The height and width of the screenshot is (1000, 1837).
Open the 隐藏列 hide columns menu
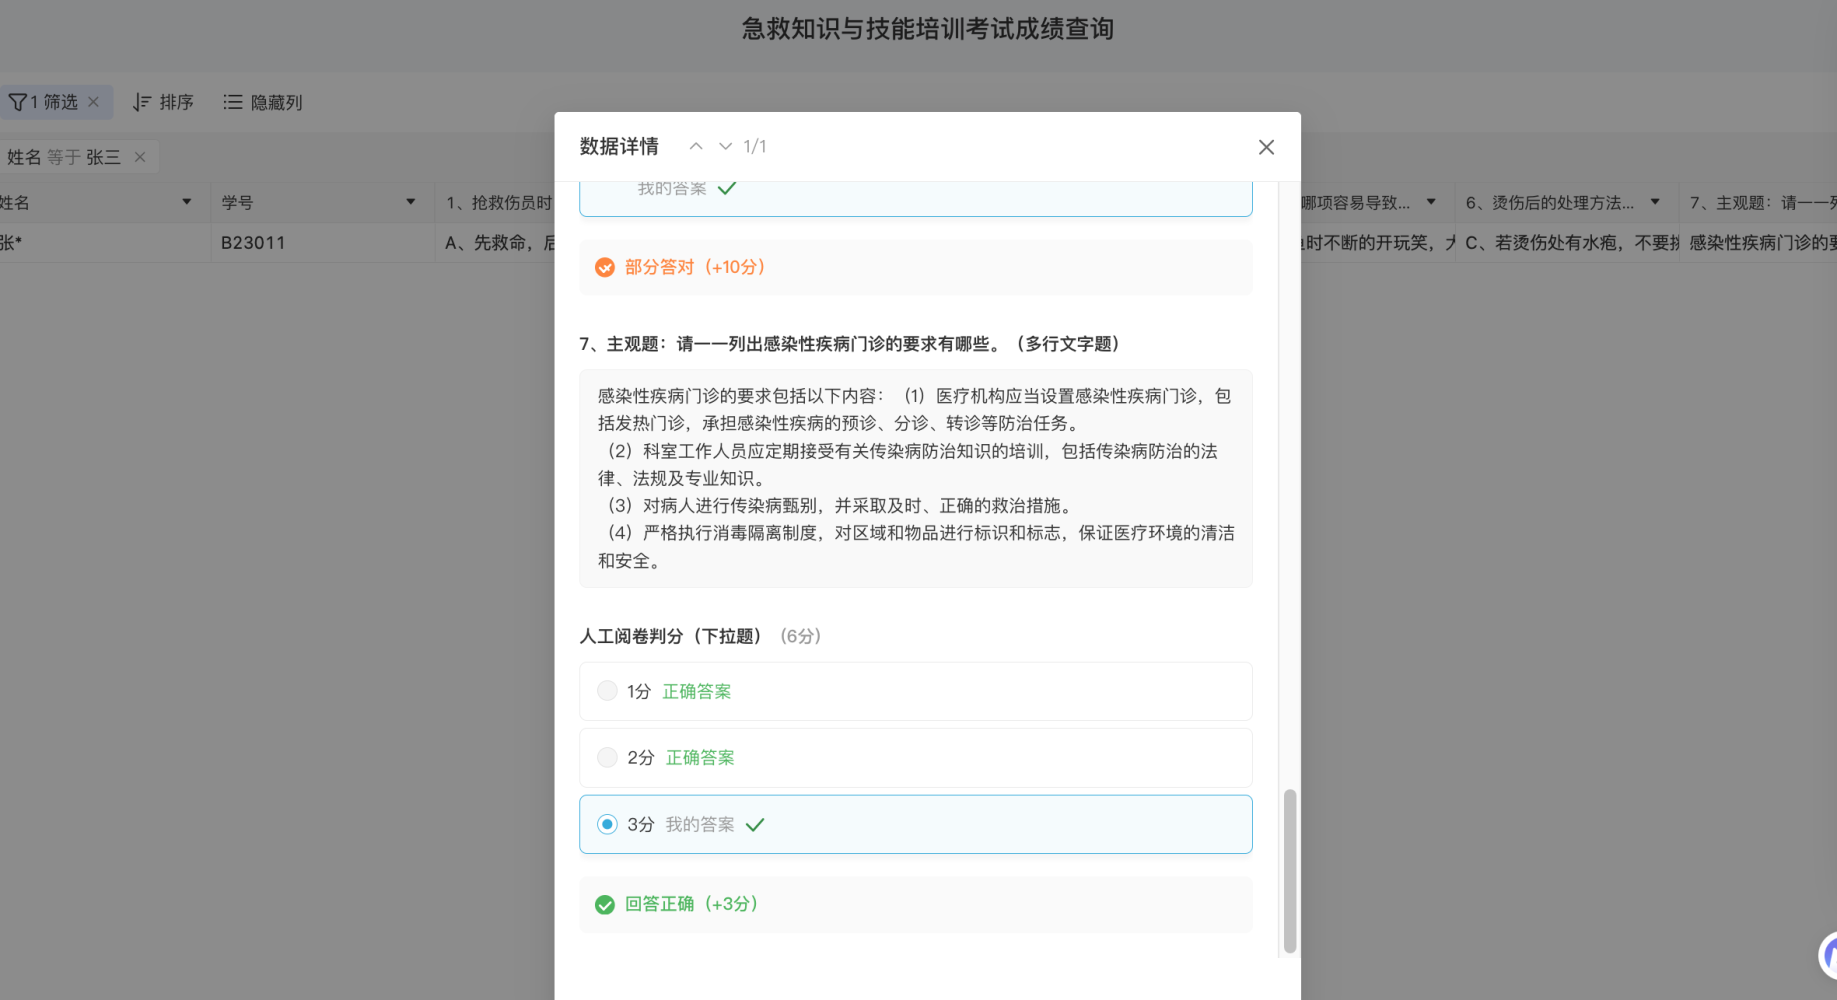pyautogui.click(x=263, y=102)
